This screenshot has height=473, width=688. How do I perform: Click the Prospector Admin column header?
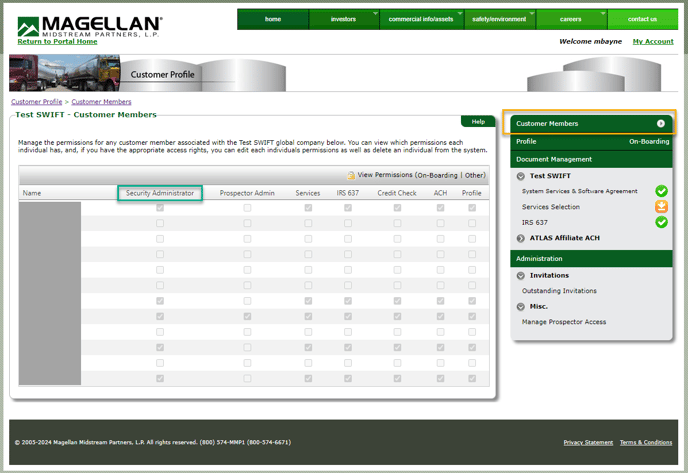click(247, 193)
